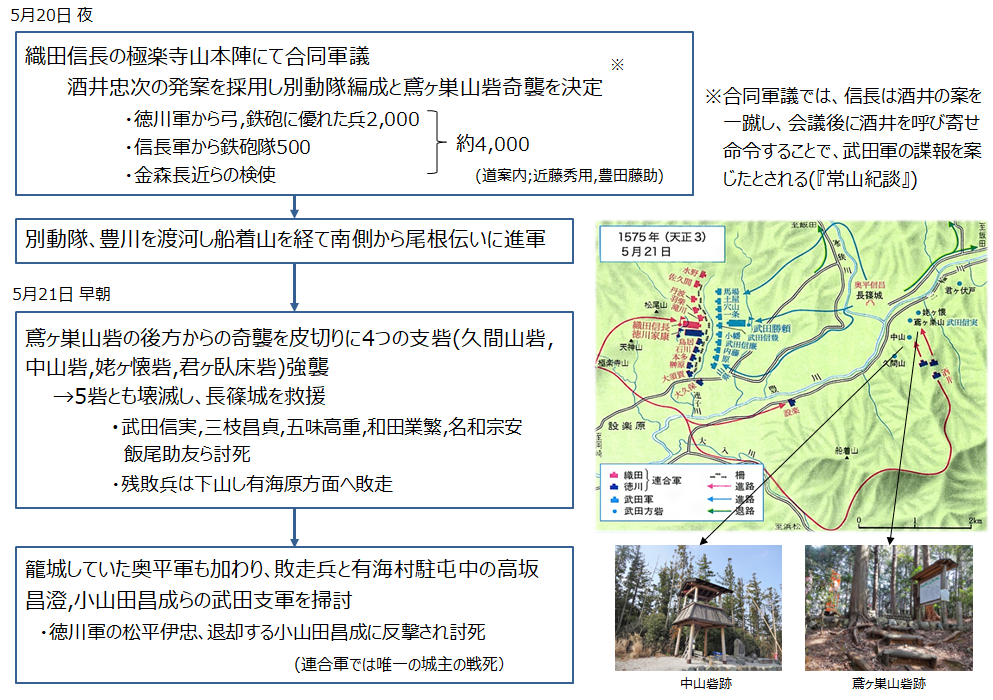Select the 5月21日 早朝 label
This screenshot has width=993, height=700.
(x=63, y=293)
